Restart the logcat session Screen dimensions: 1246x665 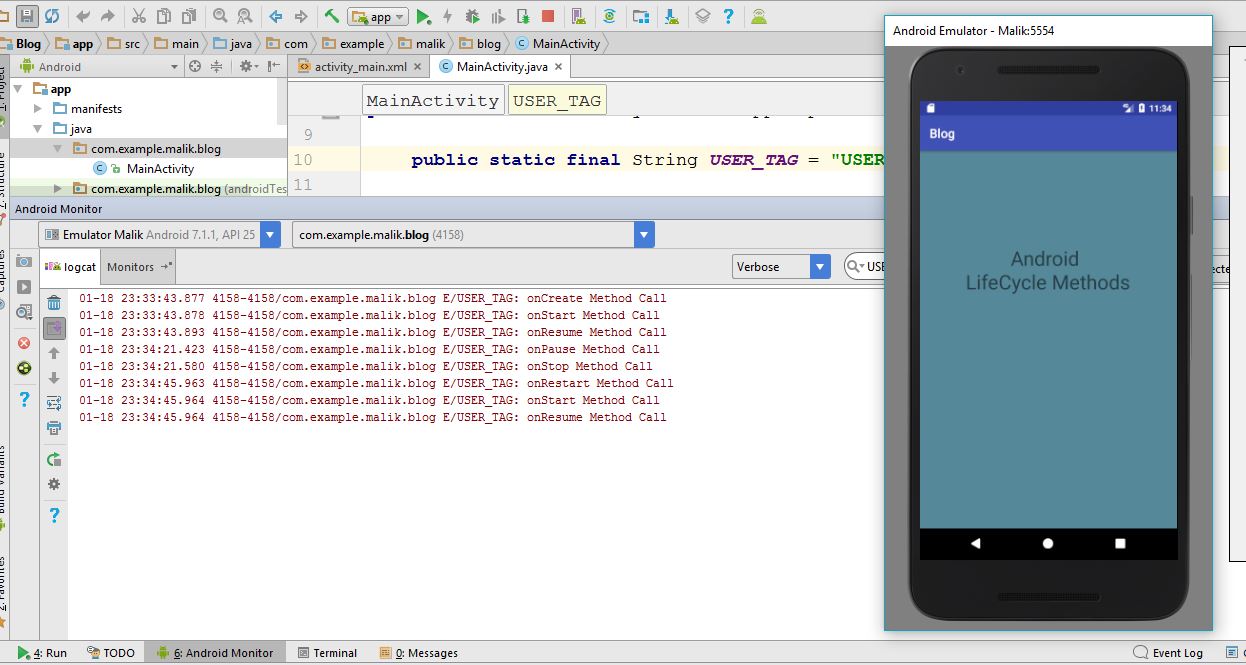point(55,455)
